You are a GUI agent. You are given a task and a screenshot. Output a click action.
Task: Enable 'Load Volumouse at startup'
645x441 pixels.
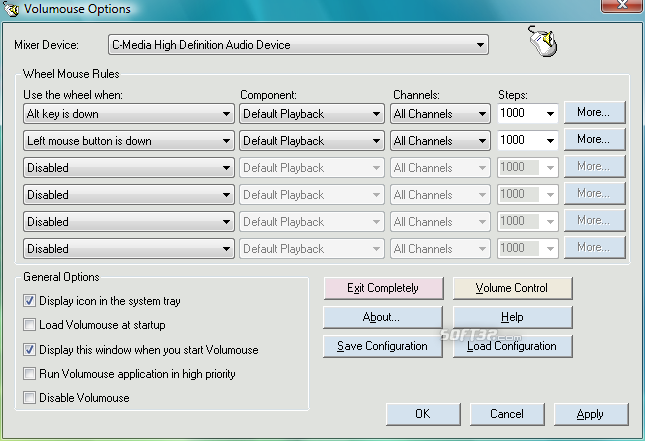click(29, 325)
